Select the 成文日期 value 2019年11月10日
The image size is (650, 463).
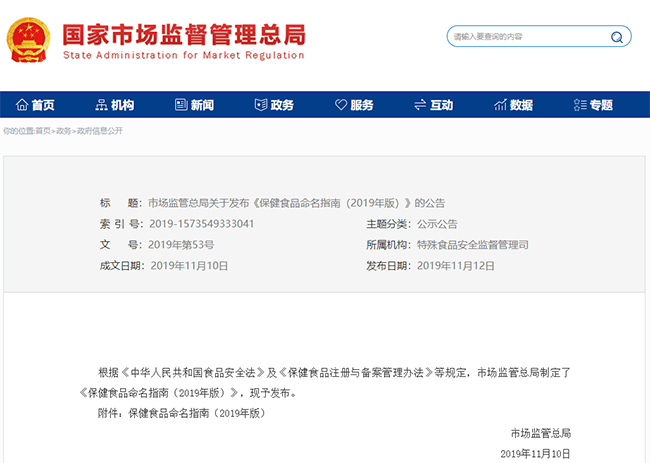[x=189, y=266]
